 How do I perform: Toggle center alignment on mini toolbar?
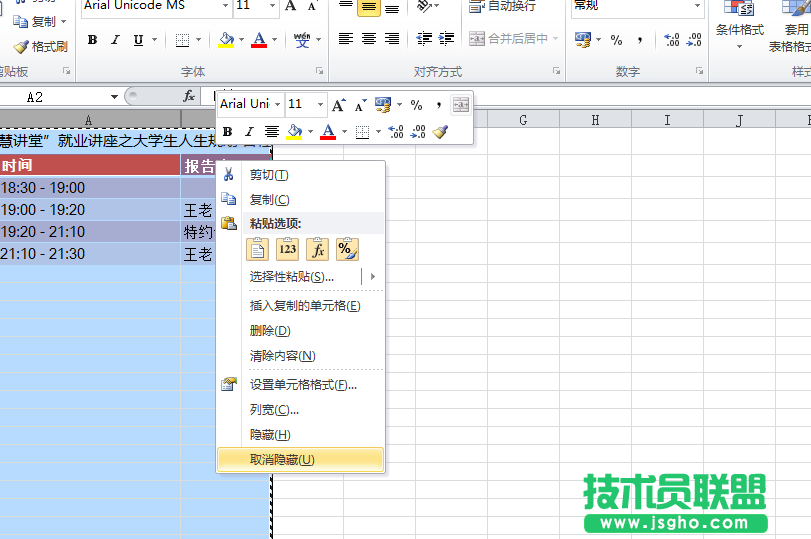[x=272, y=131]
